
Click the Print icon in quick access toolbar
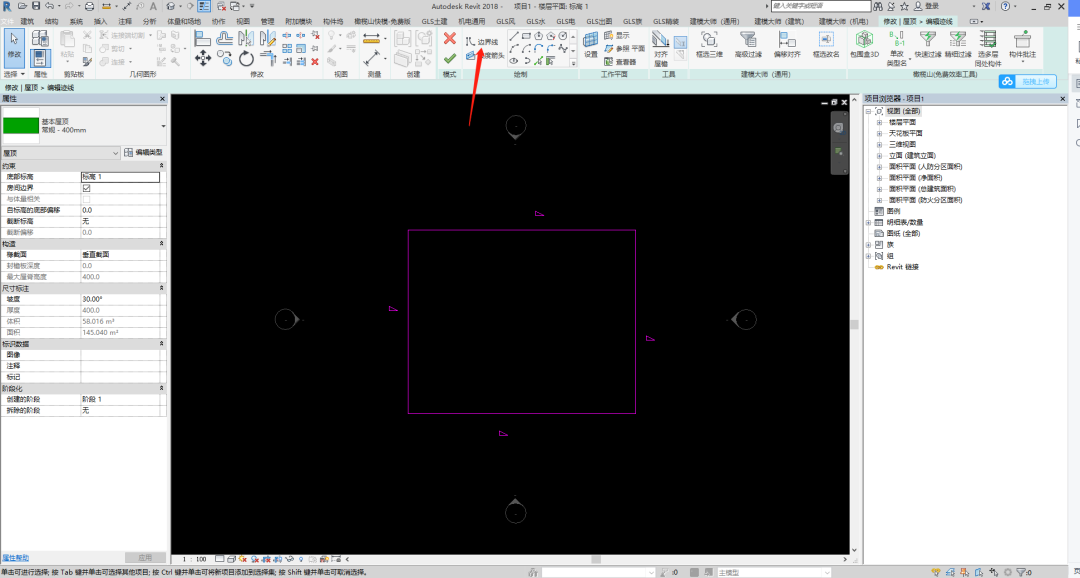(x=90, y=6)
